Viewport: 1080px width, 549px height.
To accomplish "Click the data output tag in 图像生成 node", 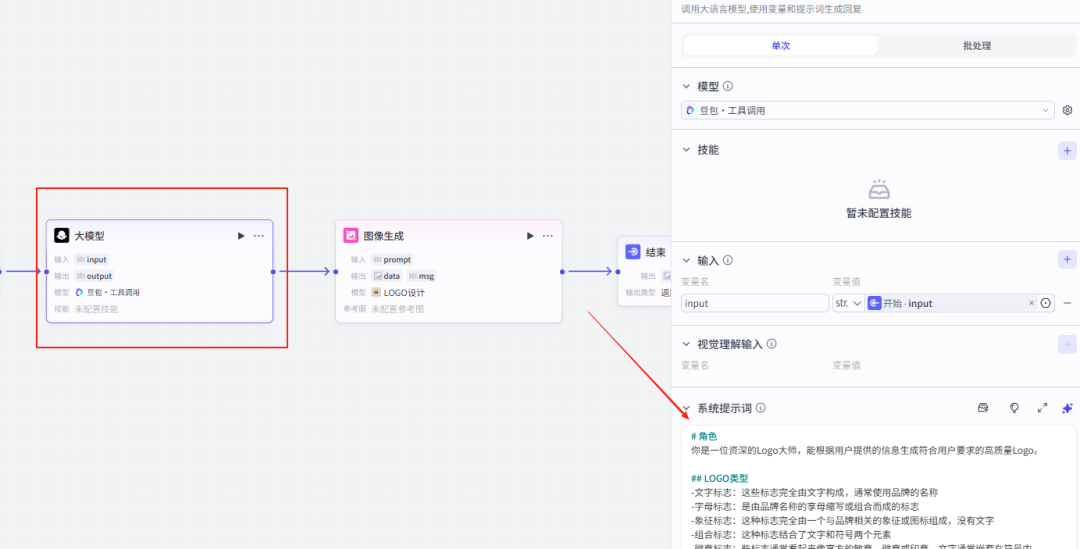I will tap(386, 276).
